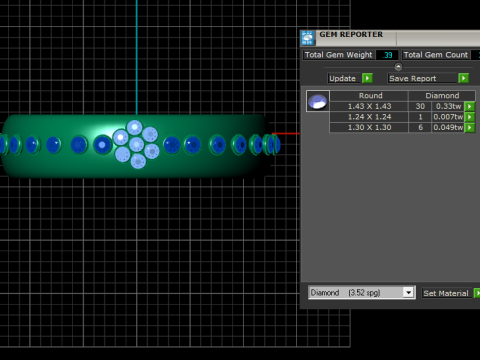The width and height of the screenshot is (480, 360).
Task: Select the round gem thumbnail in the report
Action: [318, 101]
